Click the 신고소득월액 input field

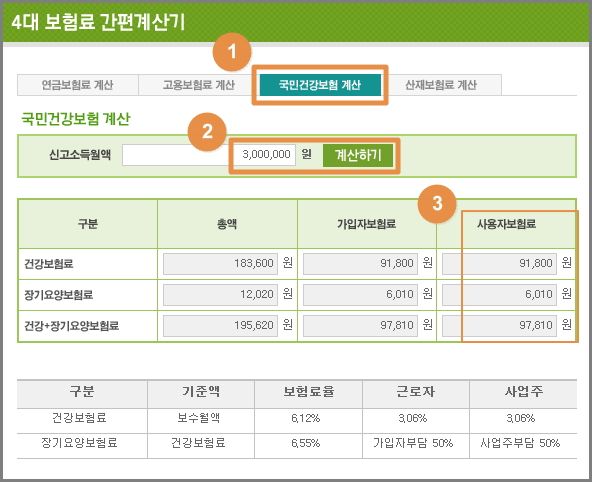tap(209, 155)
